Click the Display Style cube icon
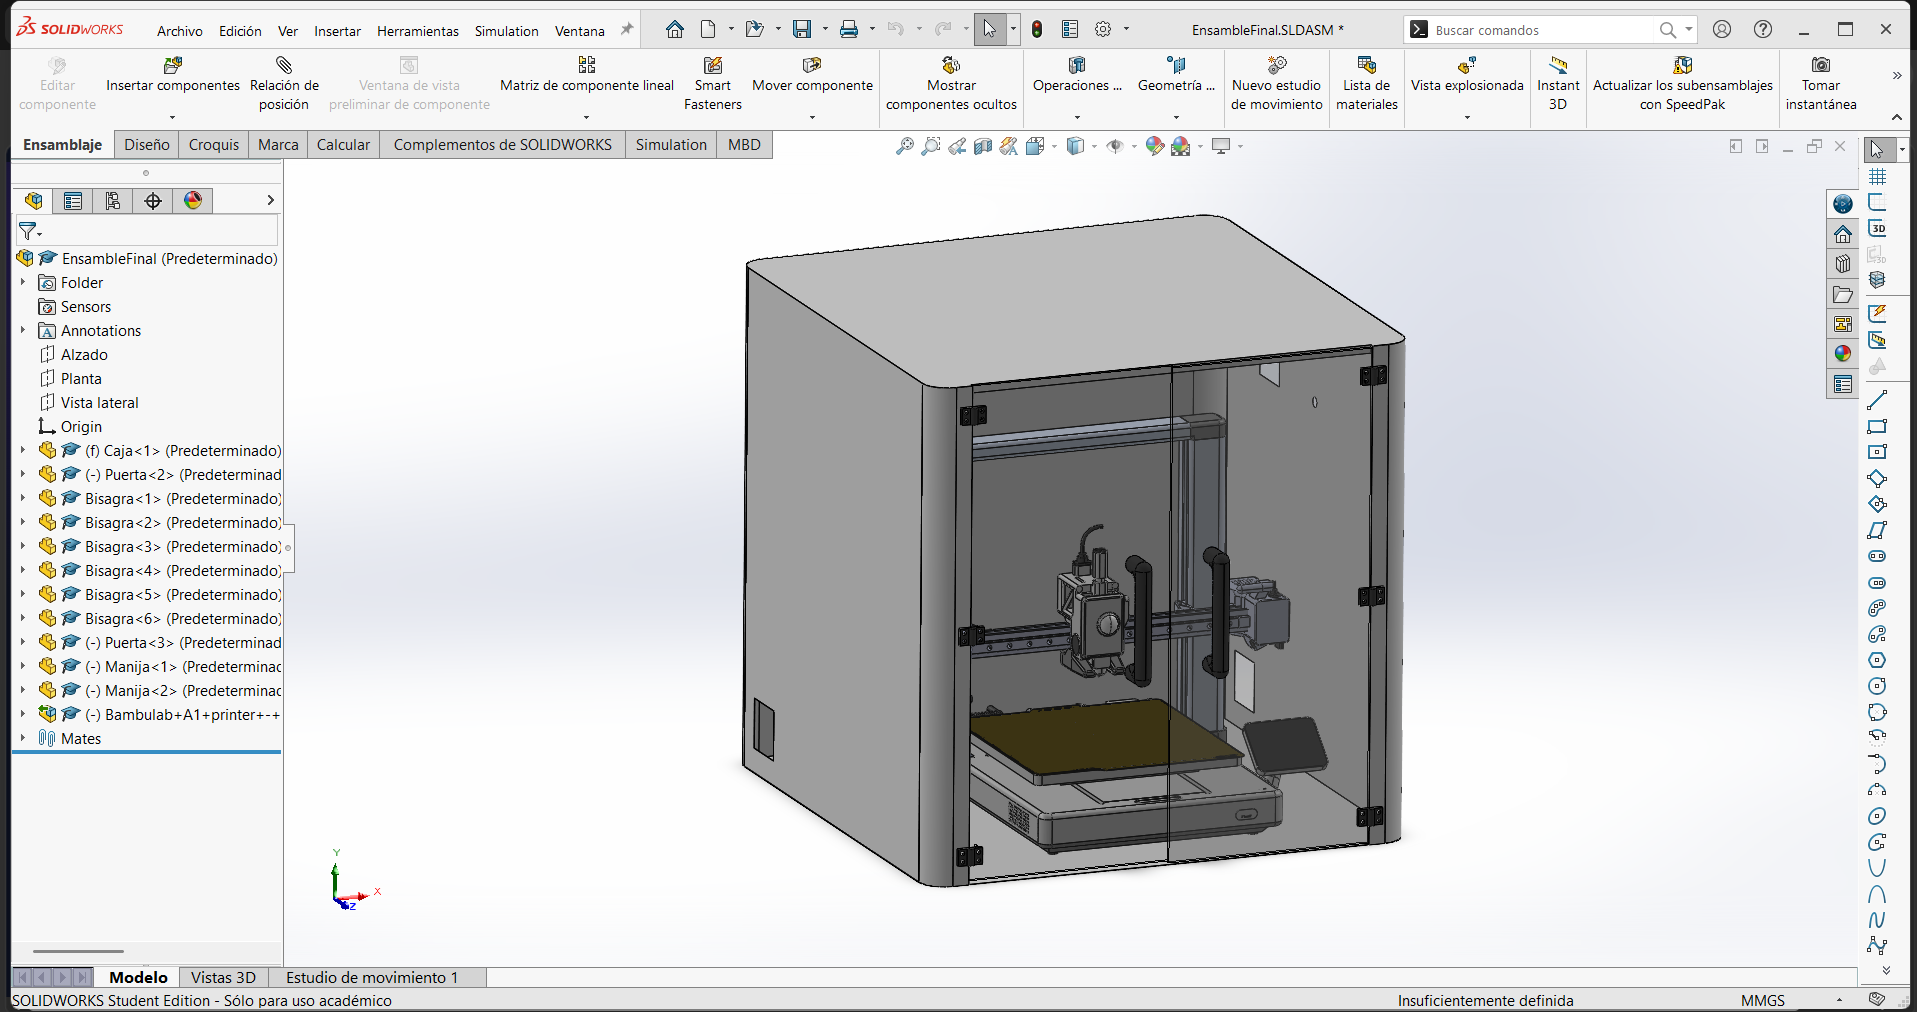Viewport: 1917px width, 1012px height. 1075,146
